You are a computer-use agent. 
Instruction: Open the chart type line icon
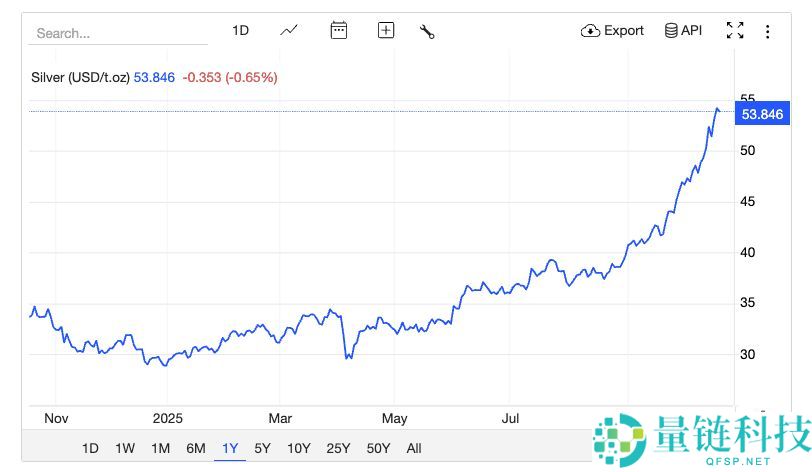coord(289,30)
